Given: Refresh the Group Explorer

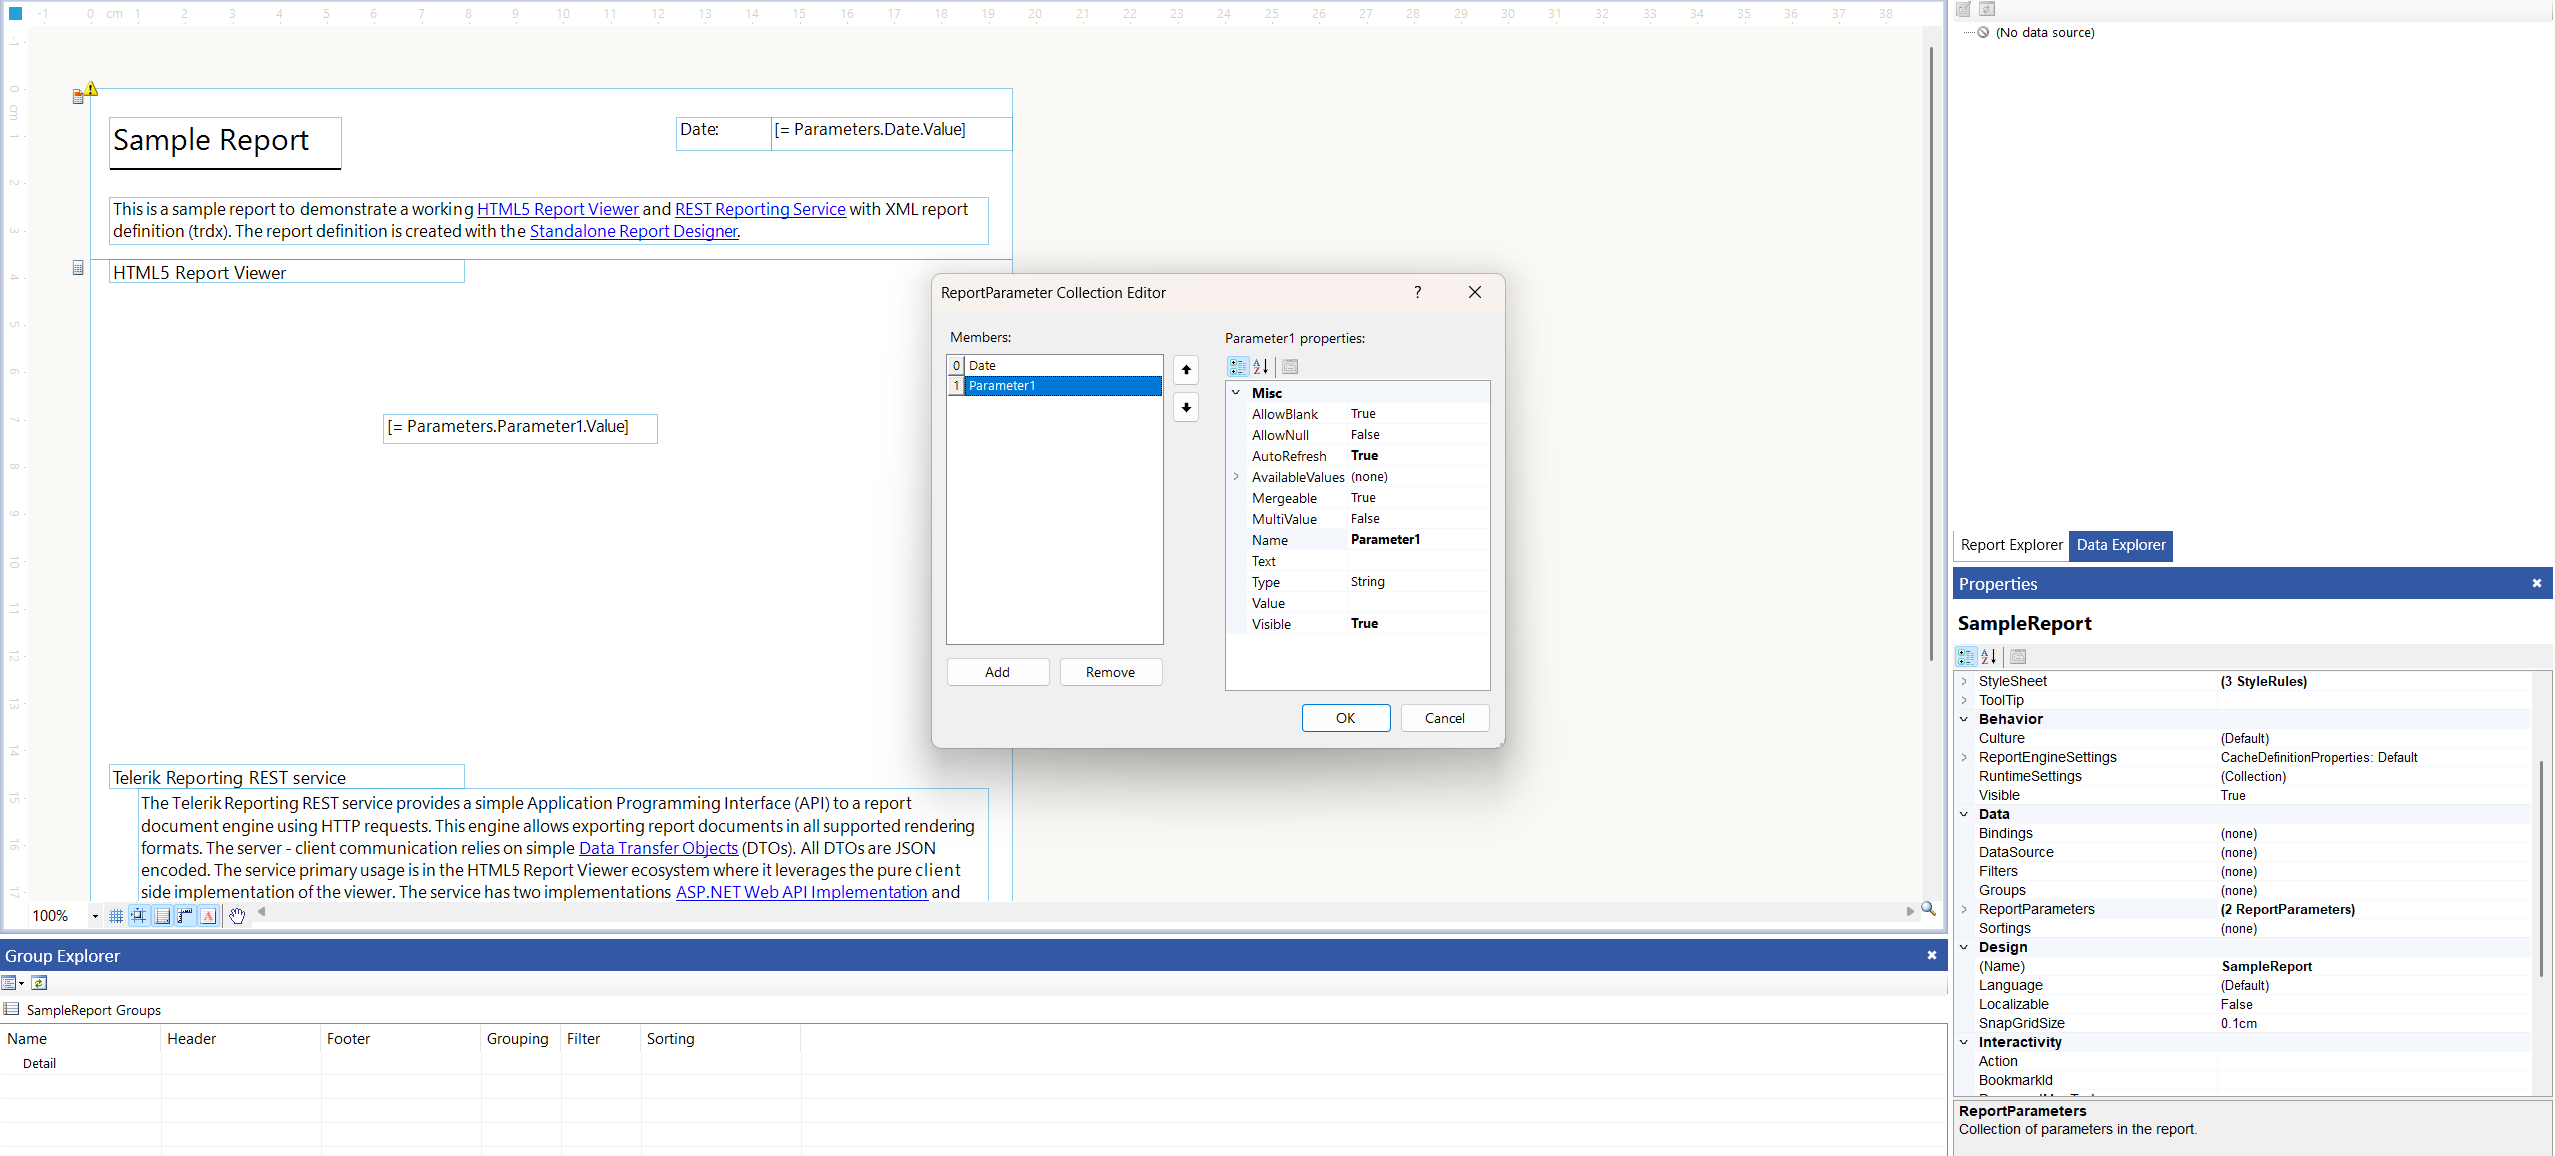Looking at the screenshot, I should tap(39, 983).
